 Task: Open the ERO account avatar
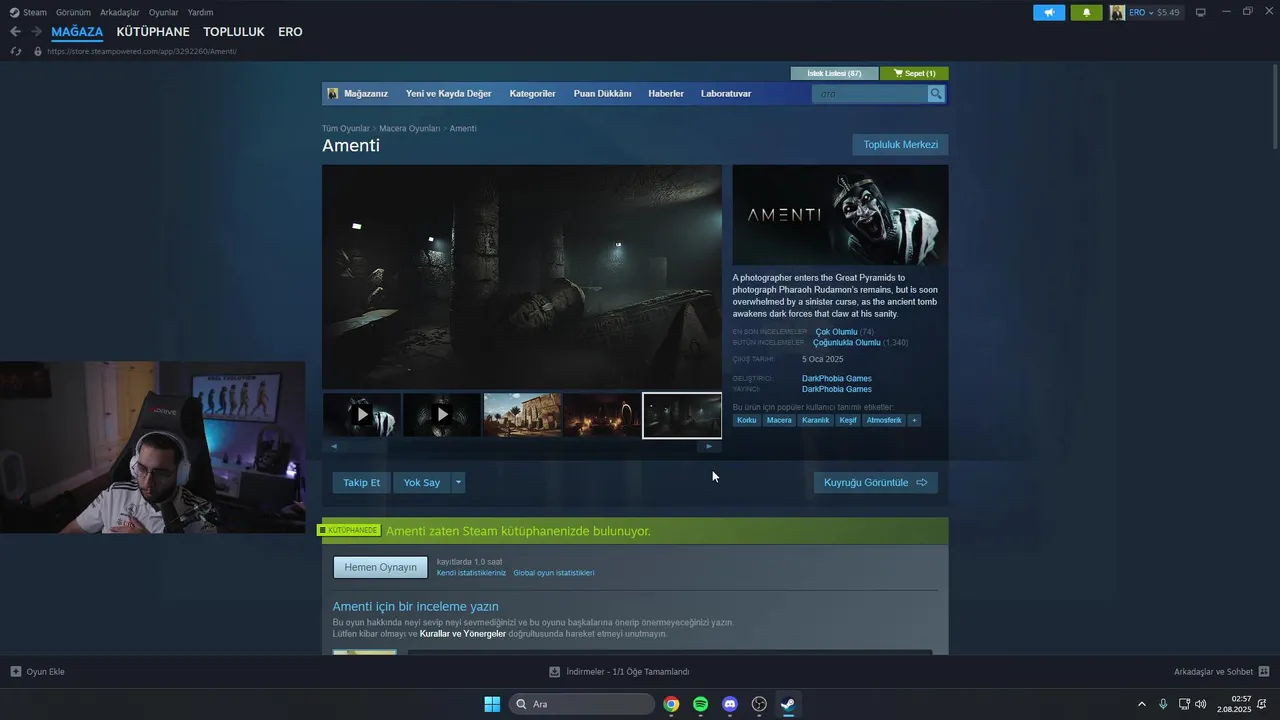(1117, 12)
